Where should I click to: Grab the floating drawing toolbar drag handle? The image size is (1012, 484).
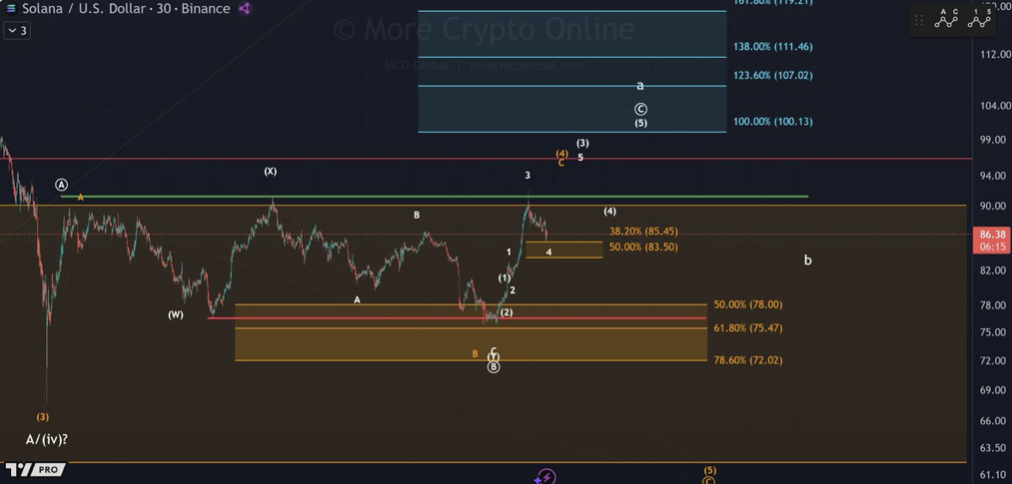pyautogui.click(x=919, y=20)
